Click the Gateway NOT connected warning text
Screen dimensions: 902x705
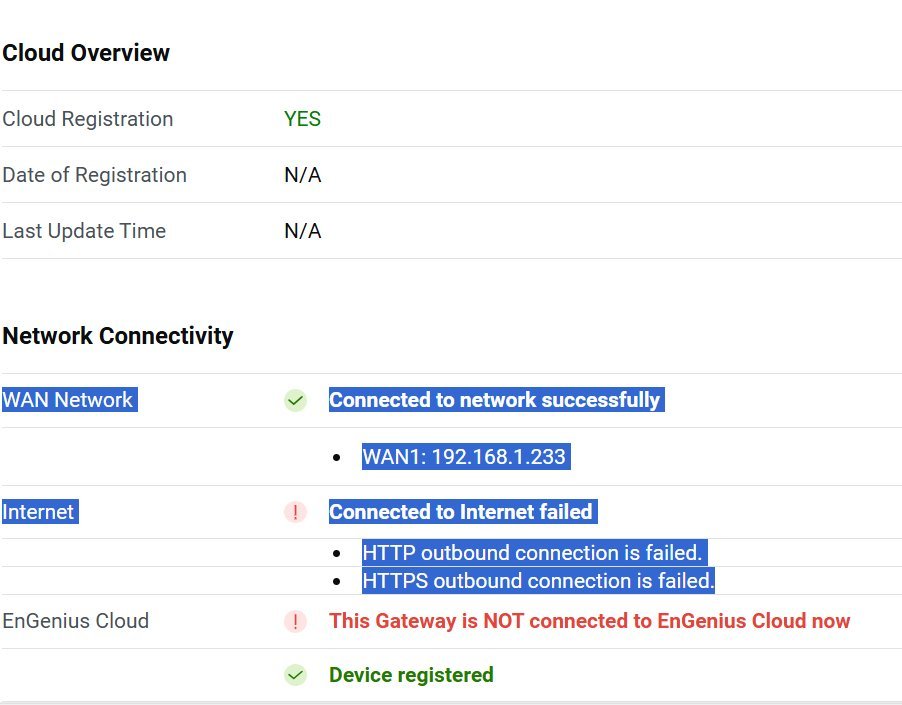(590, 621)
